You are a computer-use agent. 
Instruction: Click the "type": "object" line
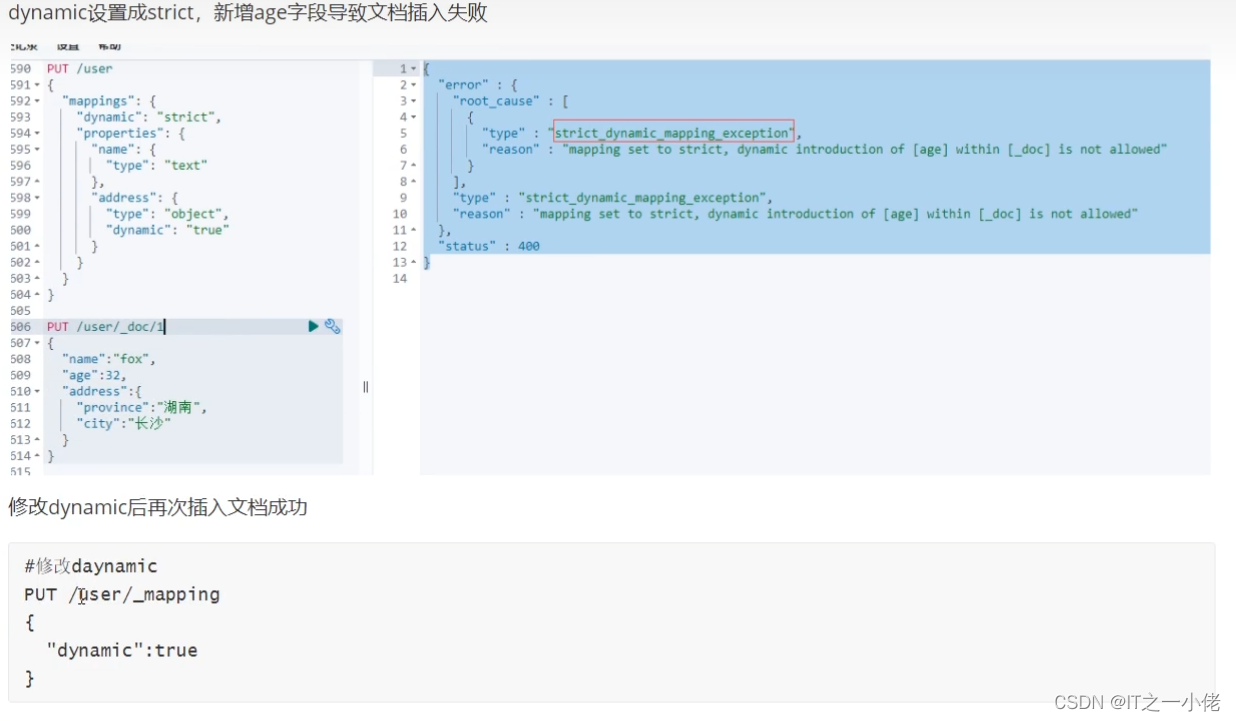tap(168, 214)
